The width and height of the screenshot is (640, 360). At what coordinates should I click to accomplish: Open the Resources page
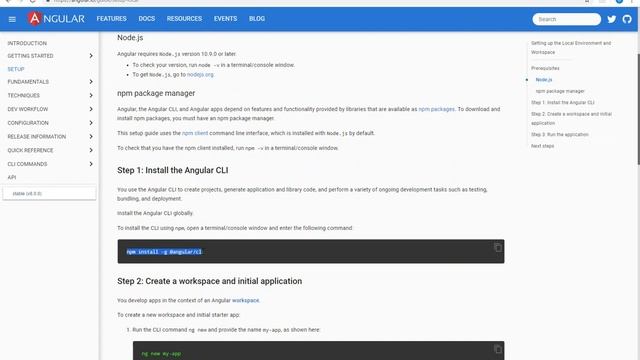coord(184,19)
